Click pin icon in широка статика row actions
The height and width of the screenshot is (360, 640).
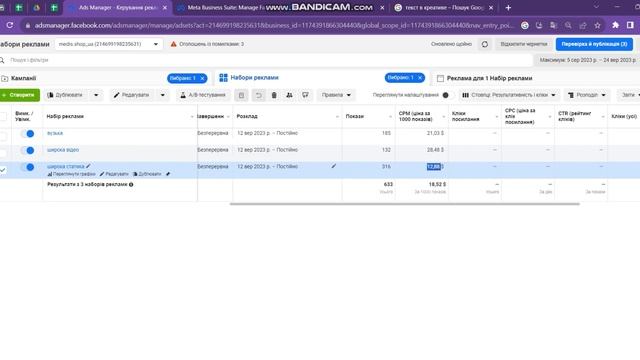coord(168,174)
